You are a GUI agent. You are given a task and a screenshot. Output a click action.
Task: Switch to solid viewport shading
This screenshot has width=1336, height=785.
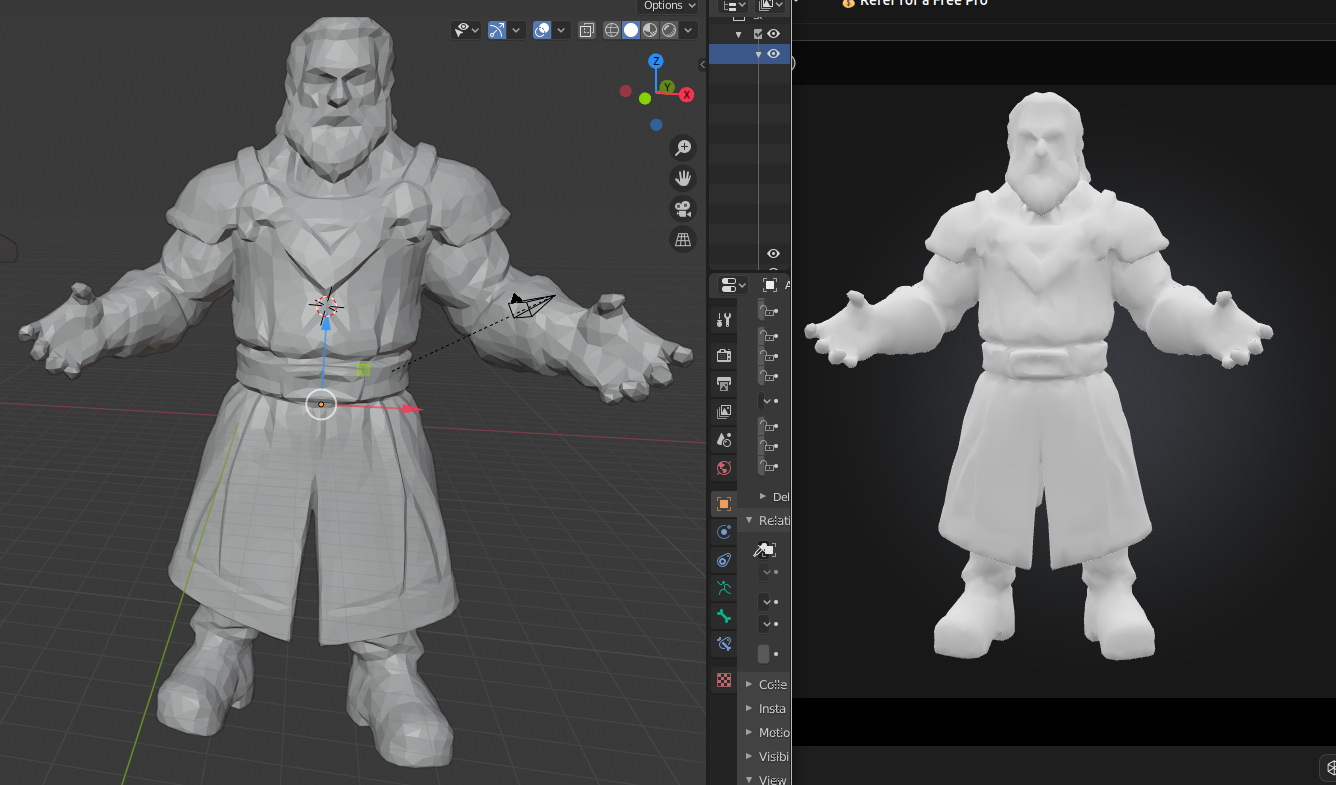[x=631, y=30]
